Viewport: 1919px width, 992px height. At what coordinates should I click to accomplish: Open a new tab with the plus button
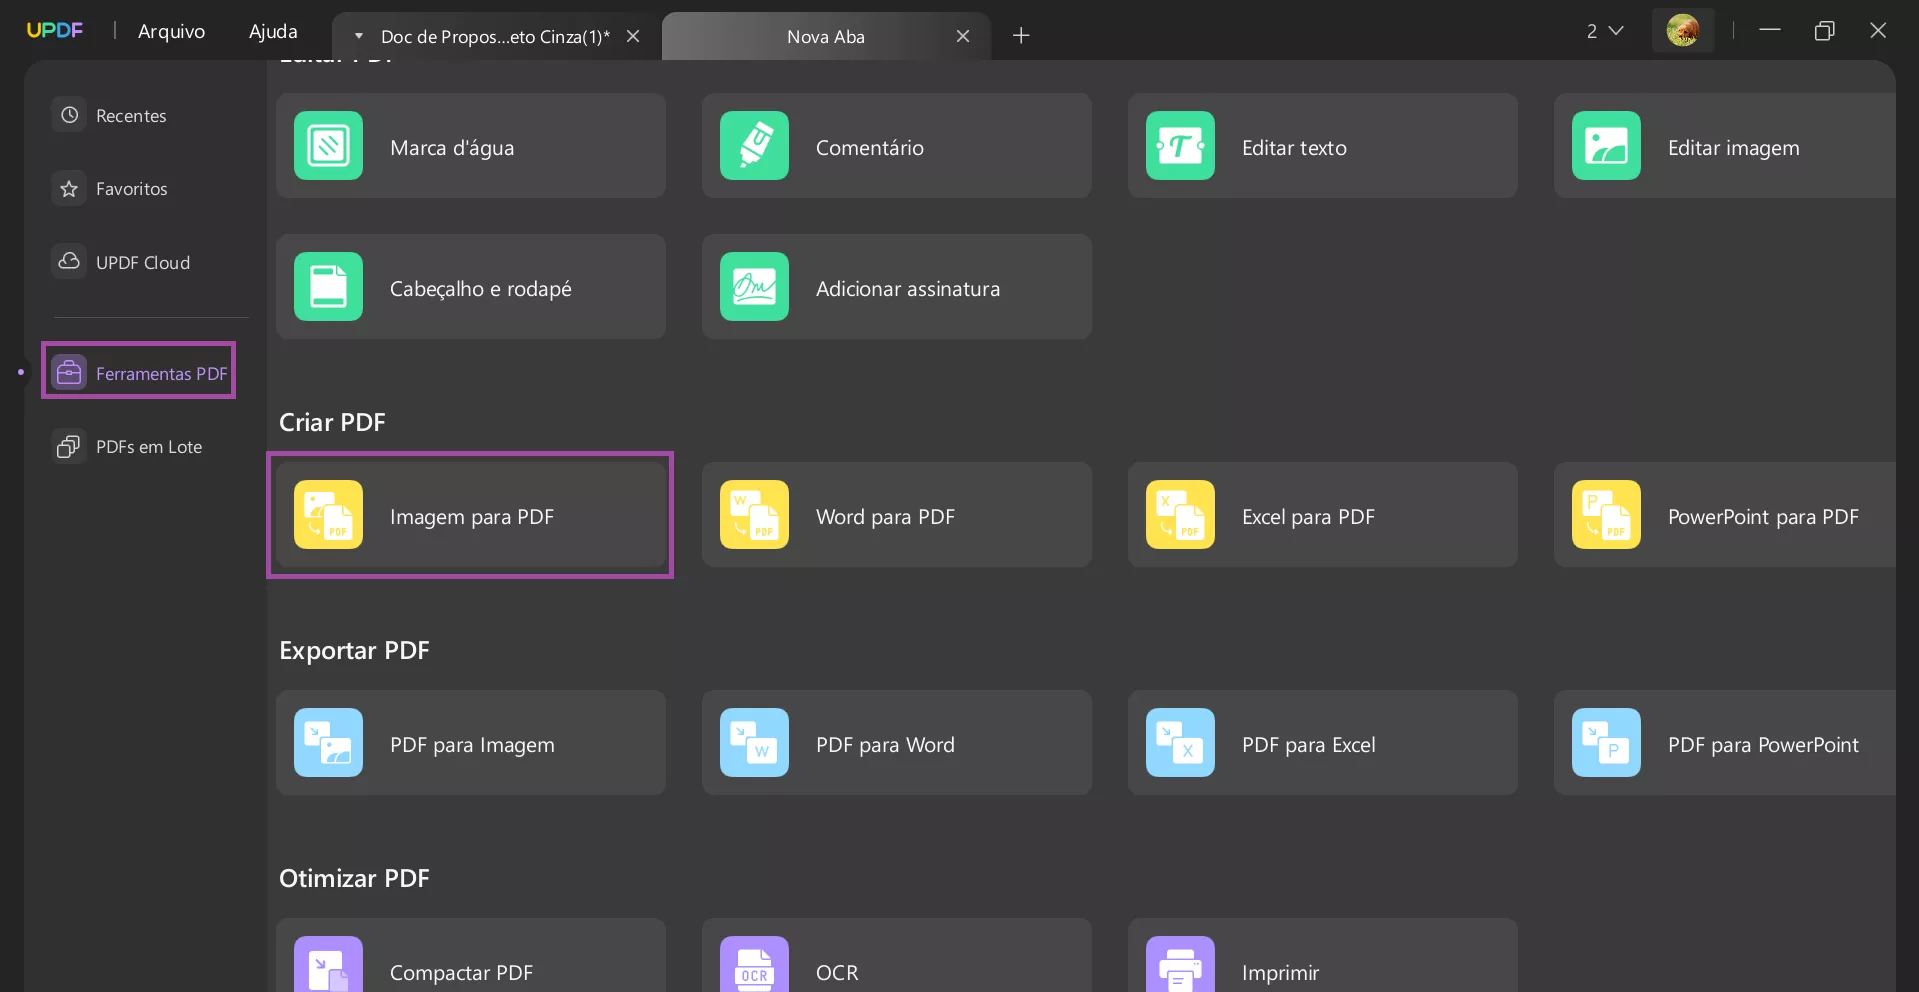click(x=1021, y=36)
